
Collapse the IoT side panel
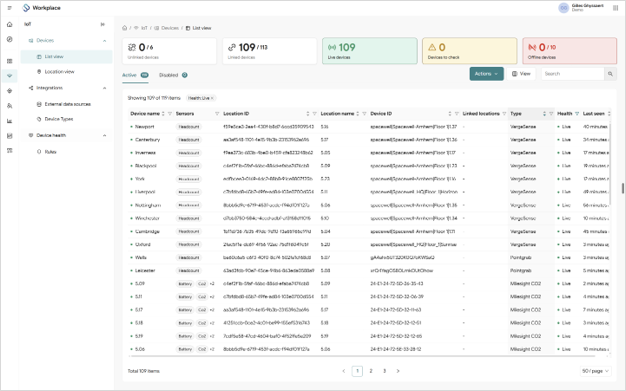(103, 24)
